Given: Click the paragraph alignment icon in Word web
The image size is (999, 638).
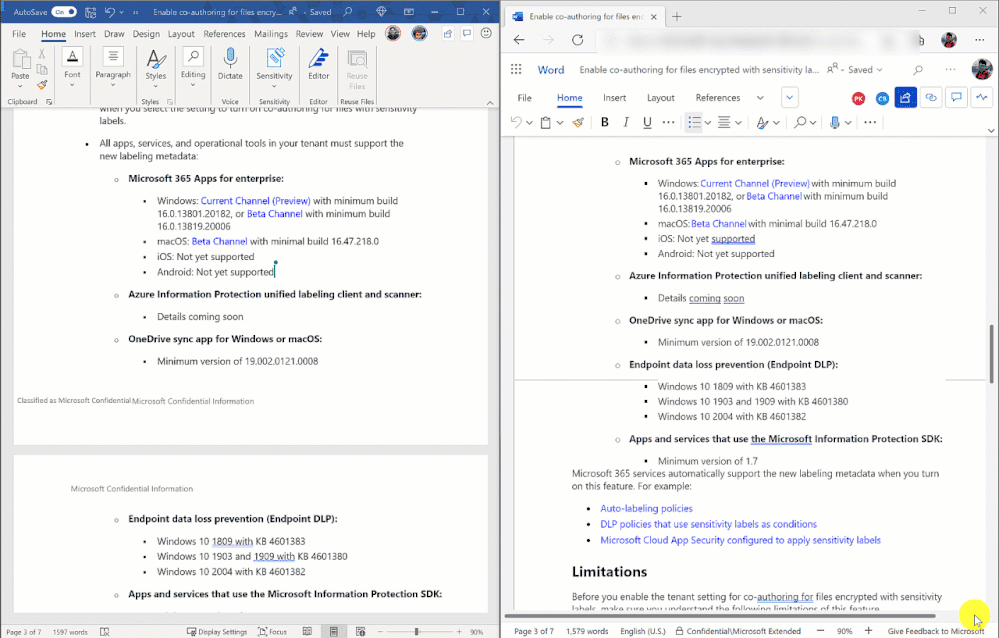Looking at the screenshot, I should pyautogui.click(x=724, y=122).
